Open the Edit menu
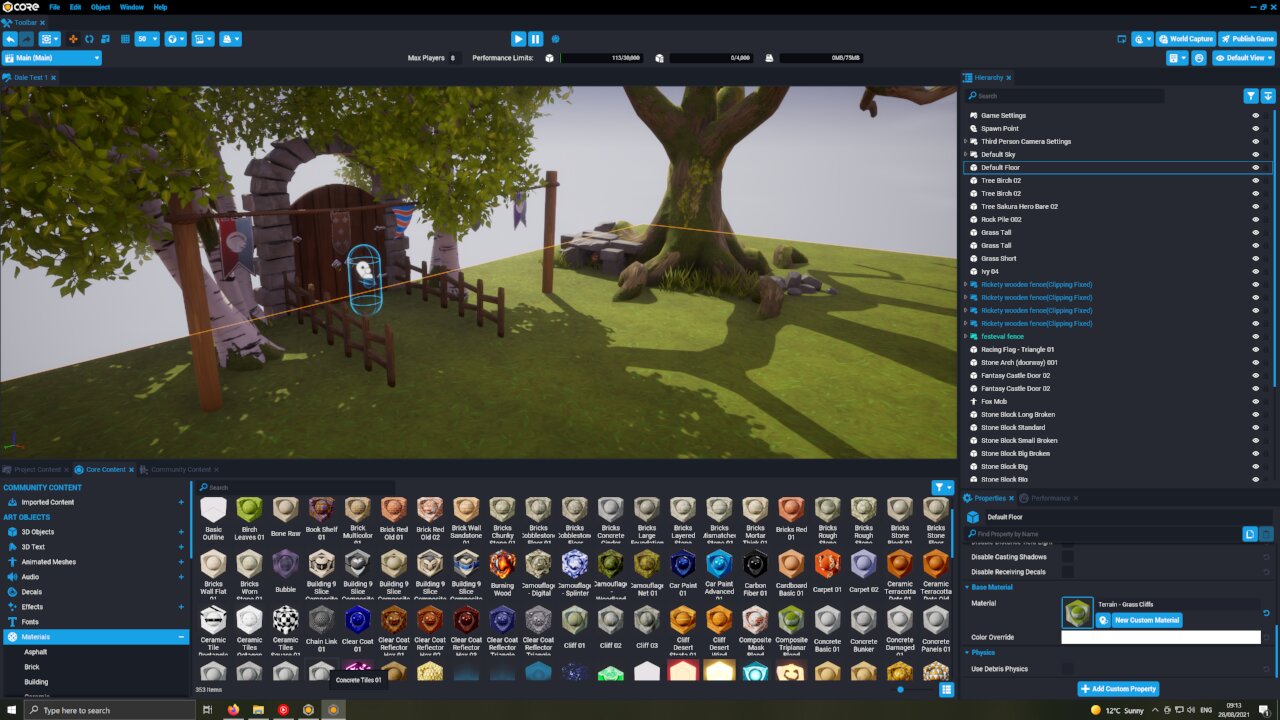Viewport: 1280px width, 720px height. 75,7
